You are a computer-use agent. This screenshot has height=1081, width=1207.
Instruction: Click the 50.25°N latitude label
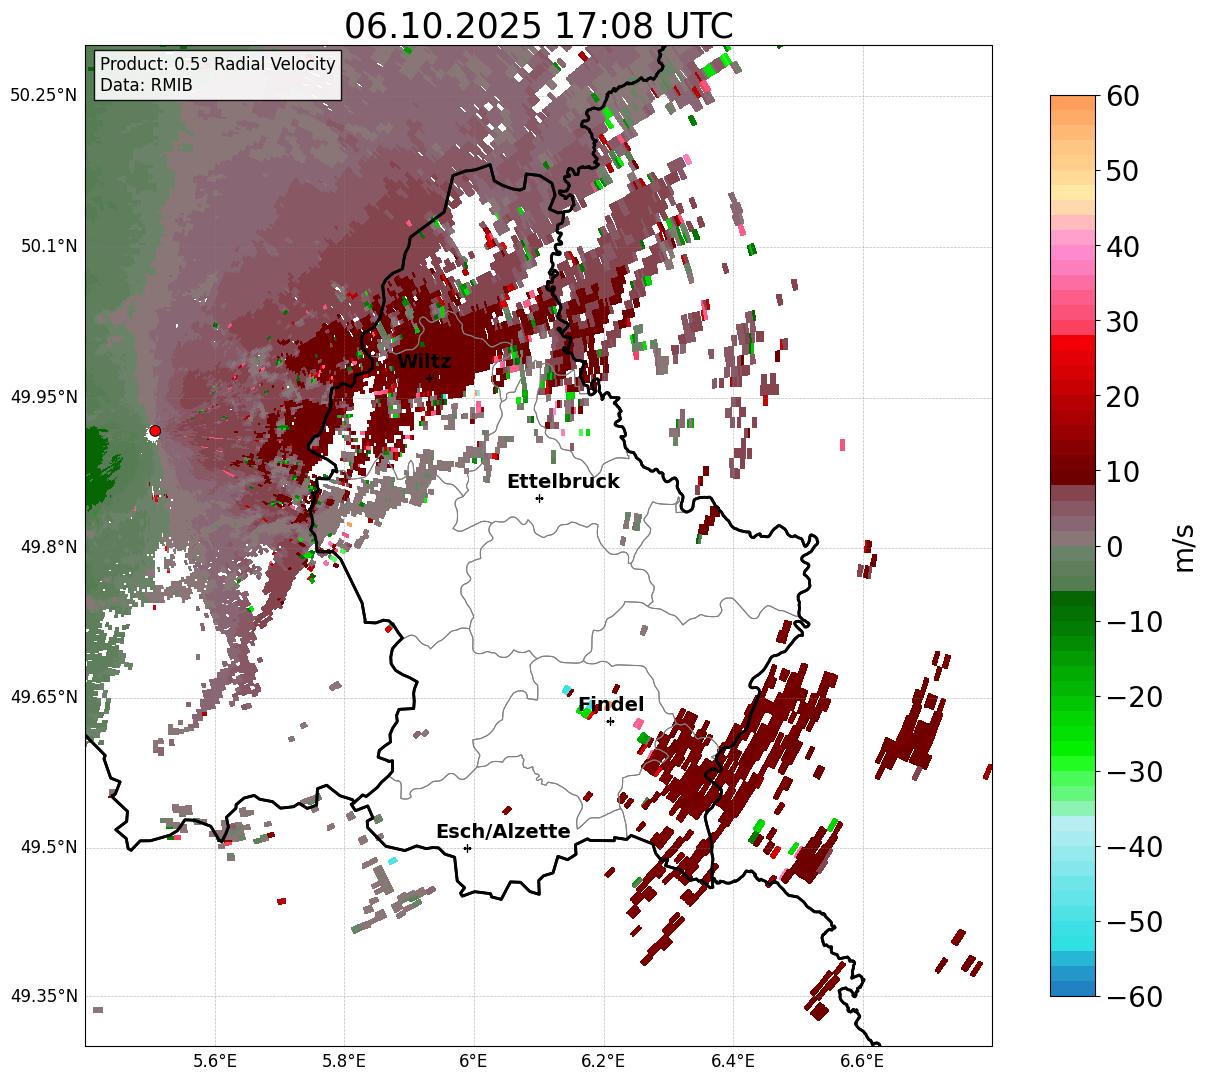43,96
